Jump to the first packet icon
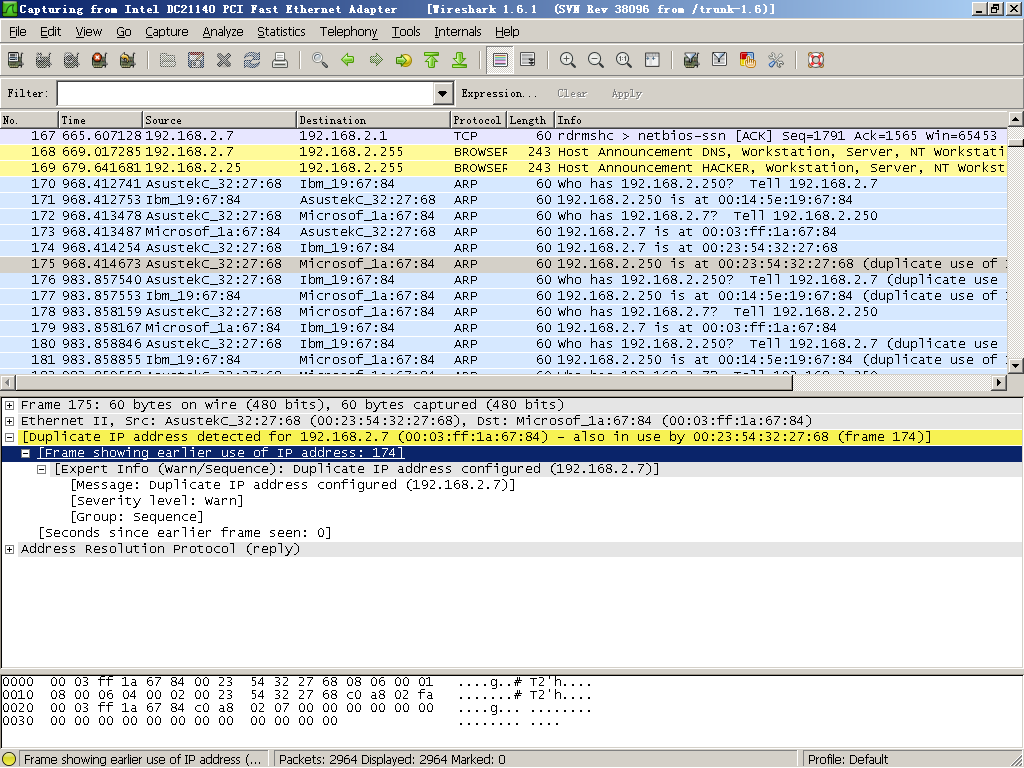Screen dimensions: 1024x768 coord(432,60)
